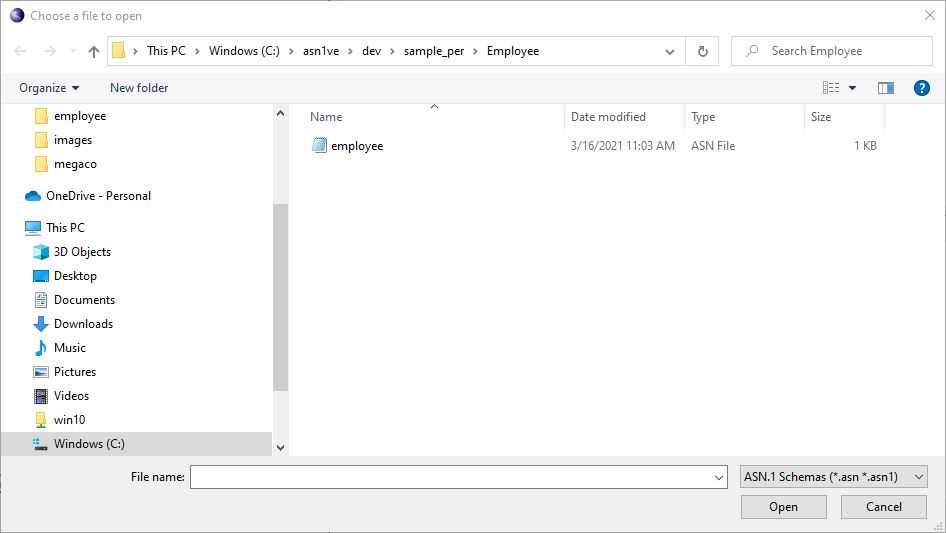
Task: Click the Refresh button in address bar
Action: pyautogui.click(x=702, y=51)
